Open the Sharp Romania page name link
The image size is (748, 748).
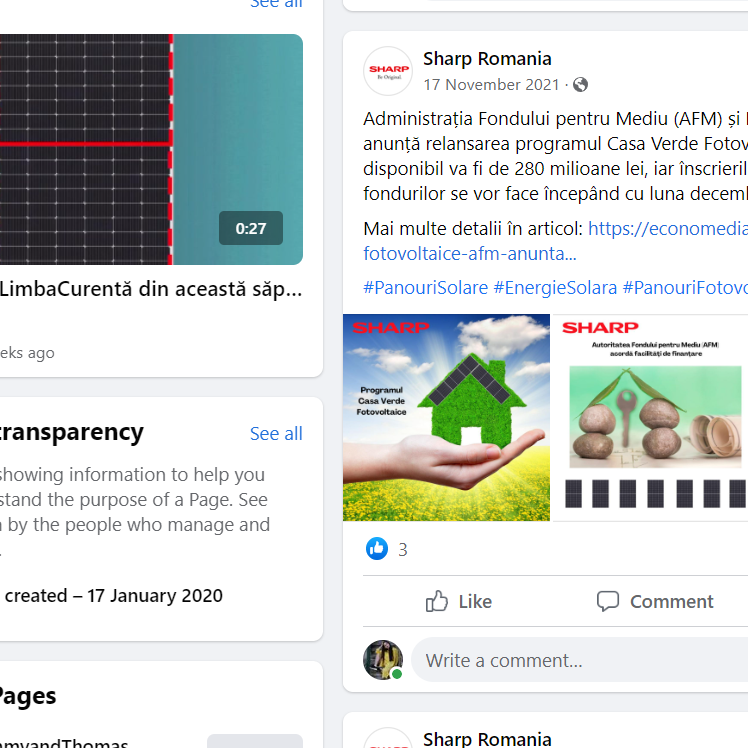(x=487, y=59)
